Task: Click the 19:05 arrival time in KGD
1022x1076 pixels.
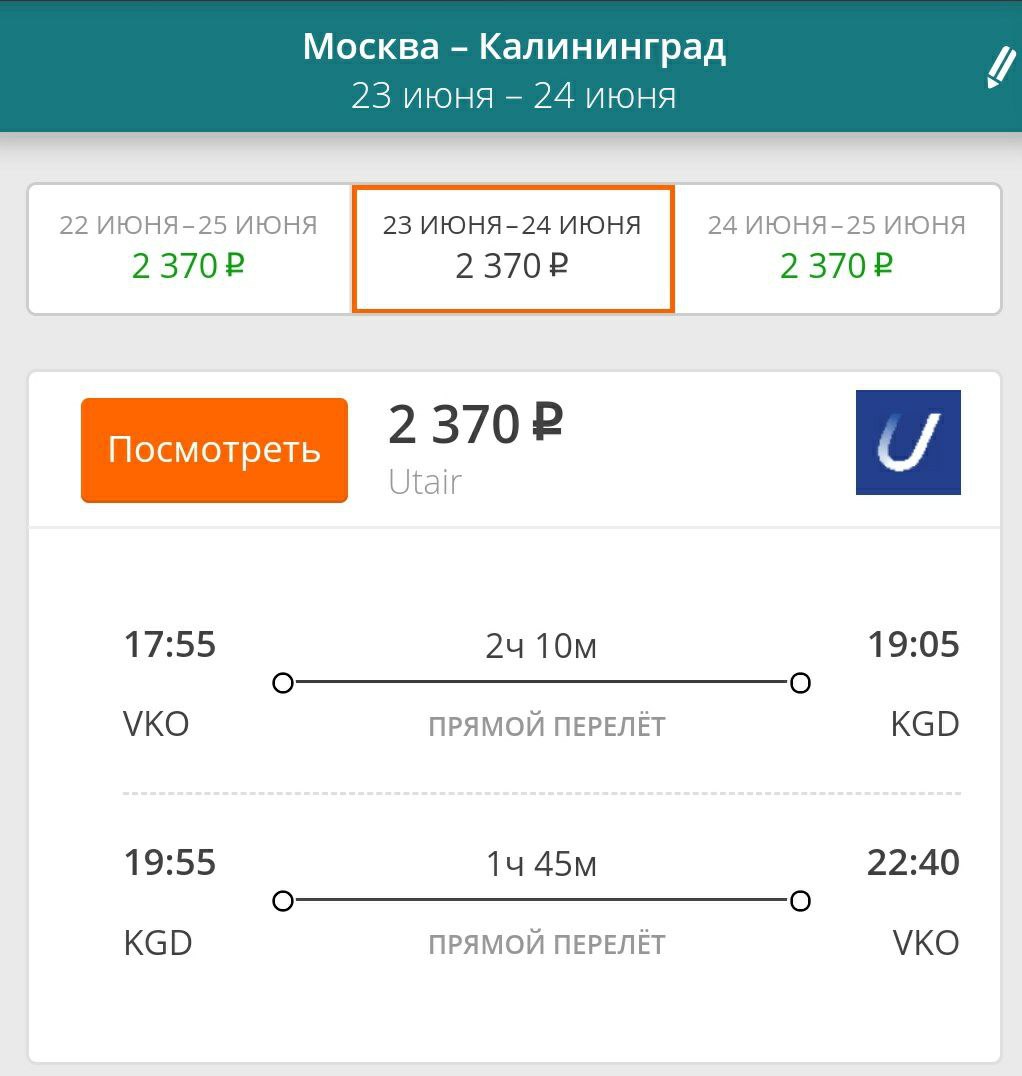Action: (913, 645)
